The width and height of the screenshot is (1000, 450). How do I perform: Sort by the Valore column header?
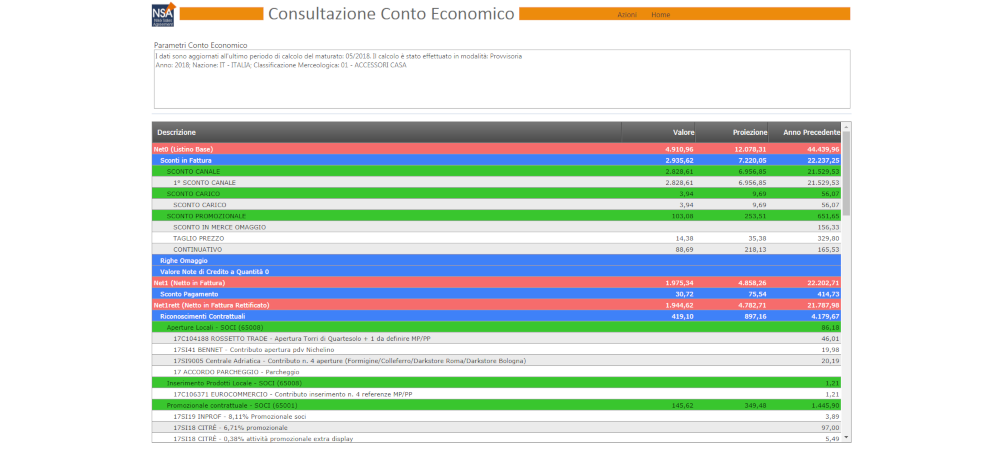pyautogui.click(x=658, y=132)
